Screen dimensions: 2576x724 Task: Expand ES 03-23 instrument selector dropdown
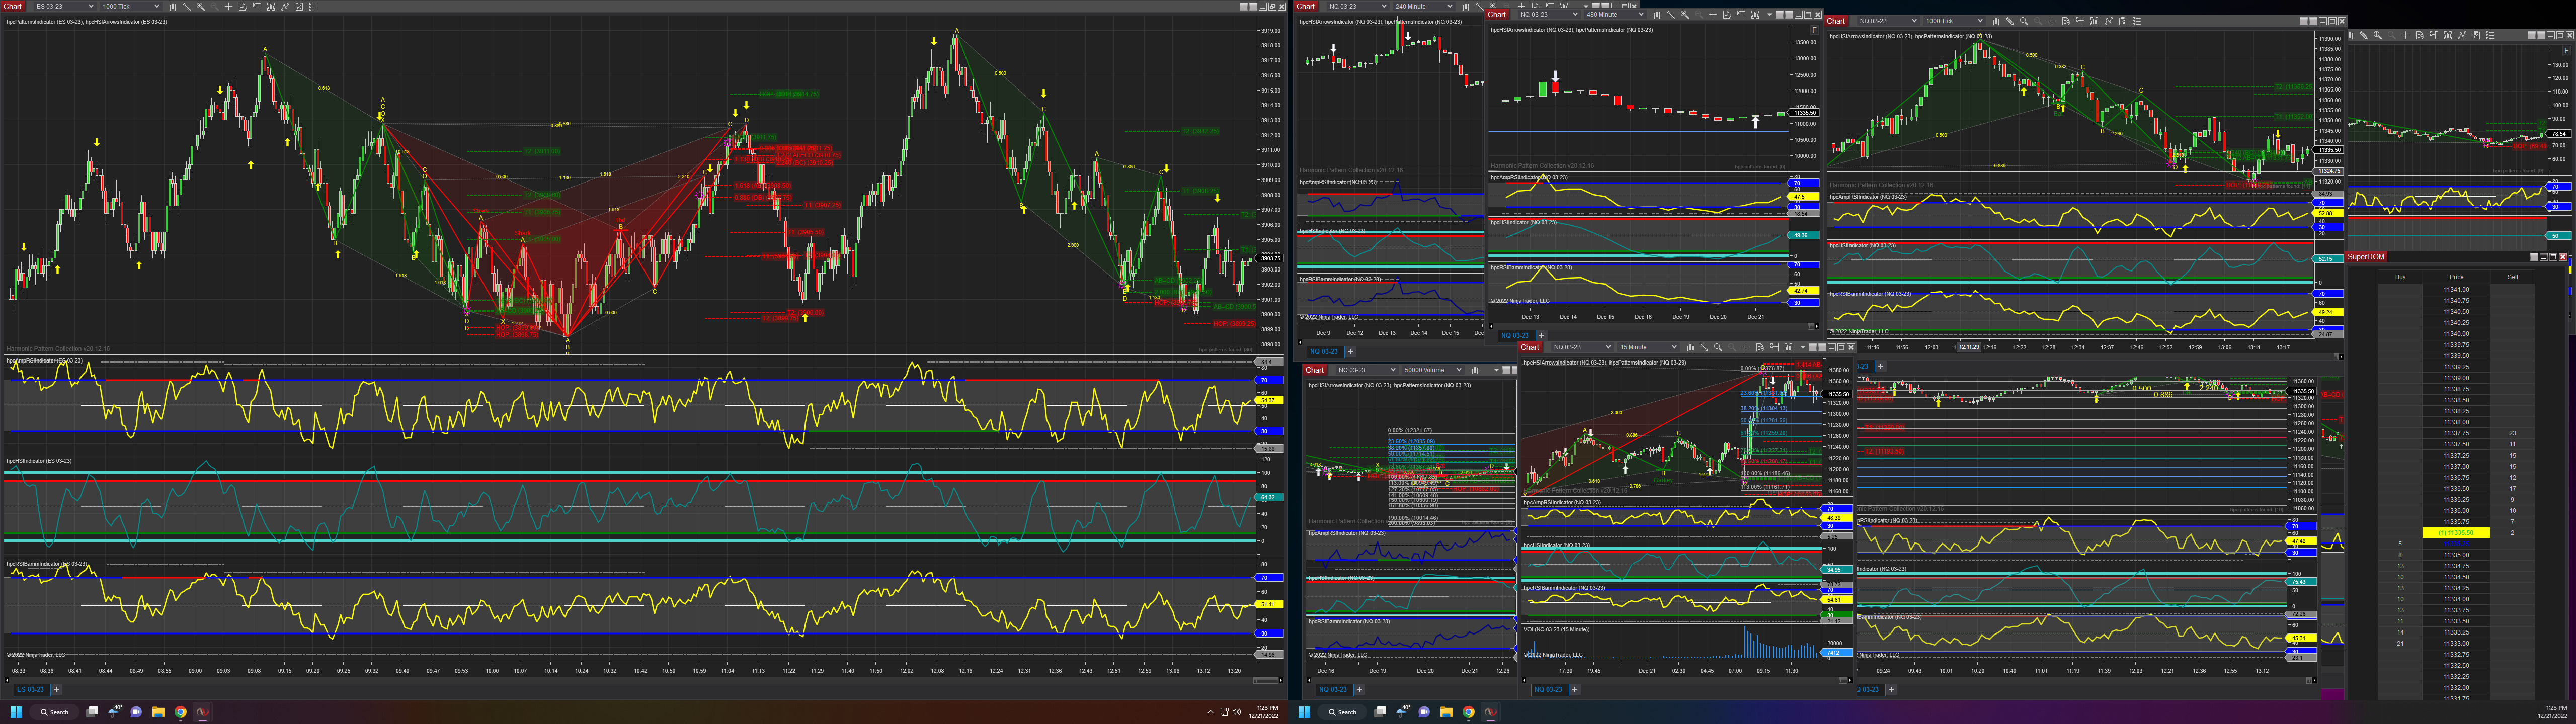click(91, 6)
